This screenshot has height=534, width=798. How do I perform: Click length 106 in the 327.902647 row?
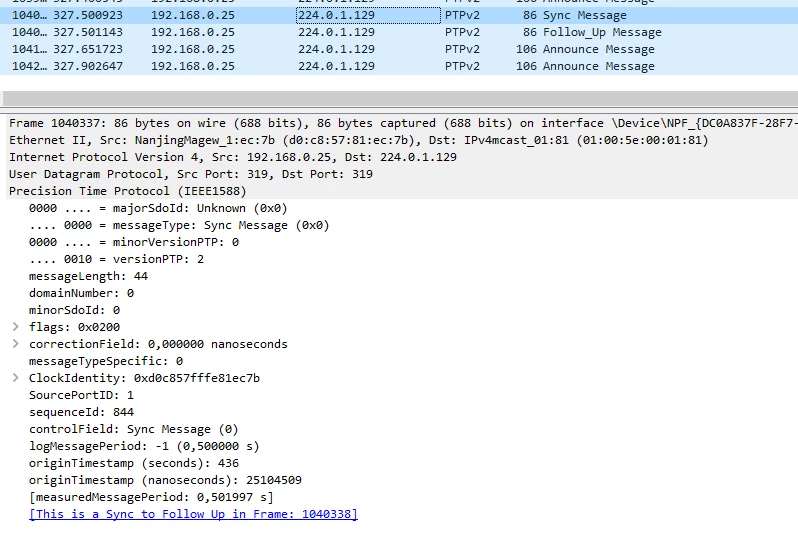(526, 66)
